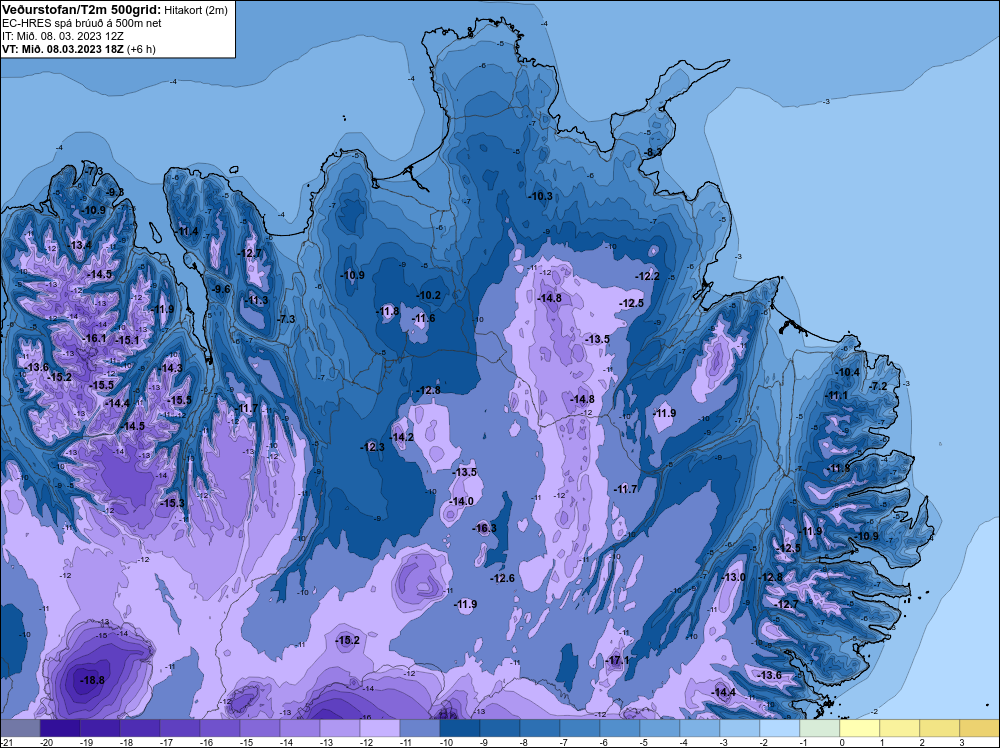Click the 'IT: Mið. 08. 03. 2023 12Z' line
This screenshot has width=1000, height=748.
coord(62,36)
